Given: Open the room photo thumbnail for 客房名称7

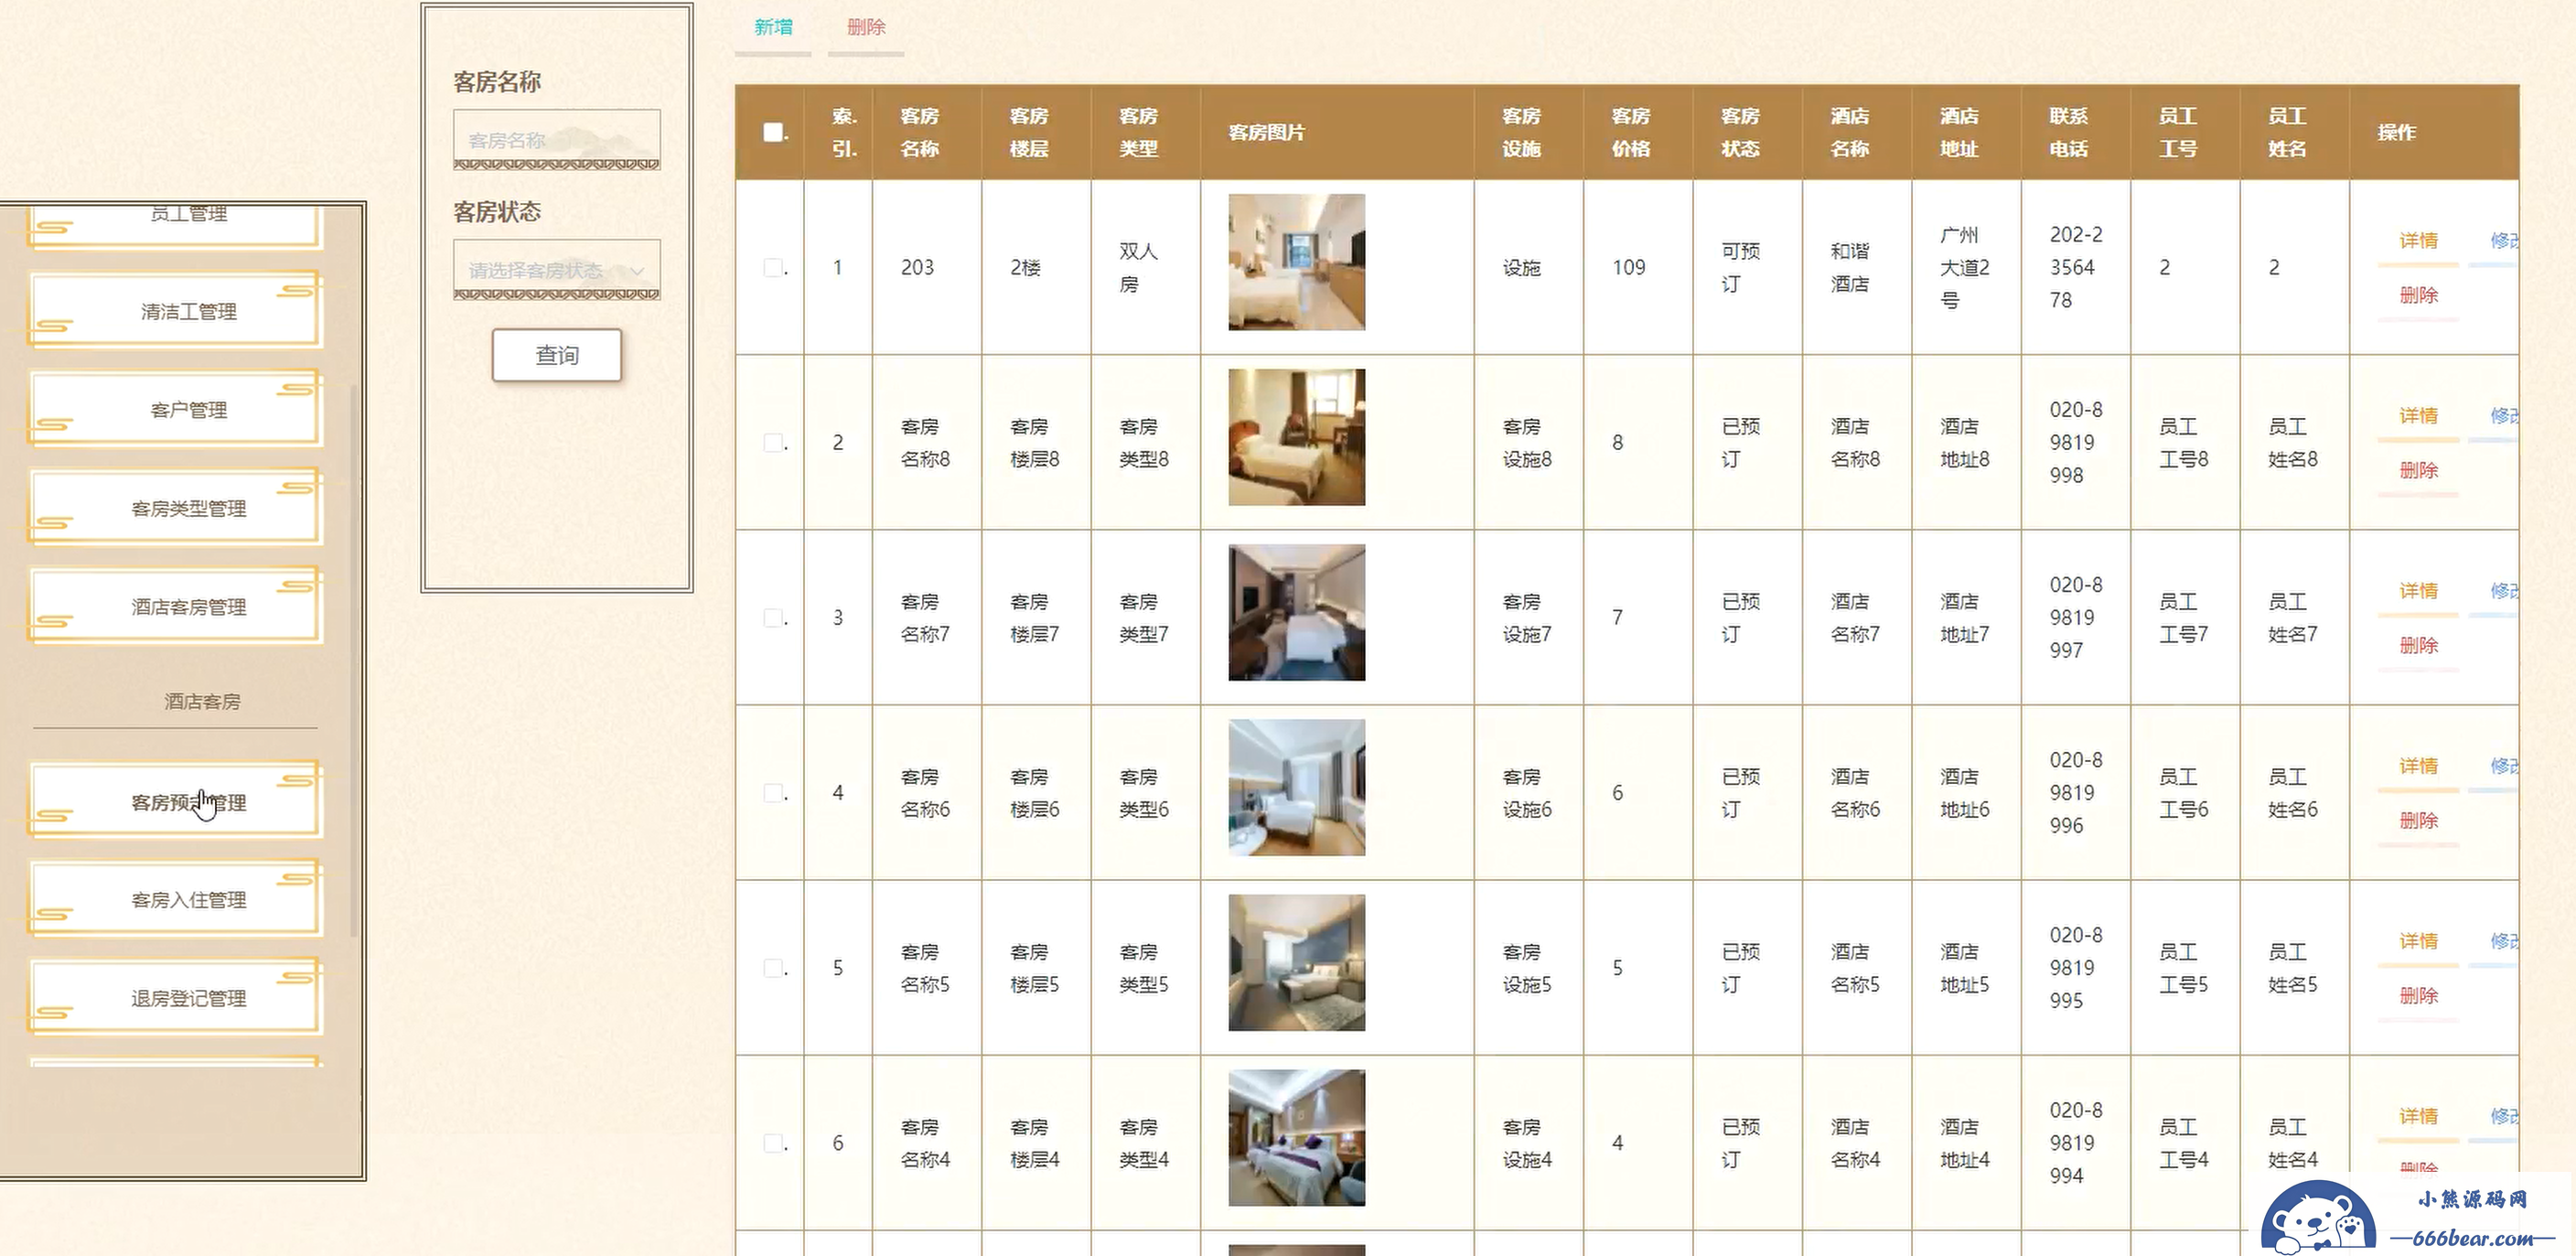Looking at the screenshot, I should pos(1296,612).
